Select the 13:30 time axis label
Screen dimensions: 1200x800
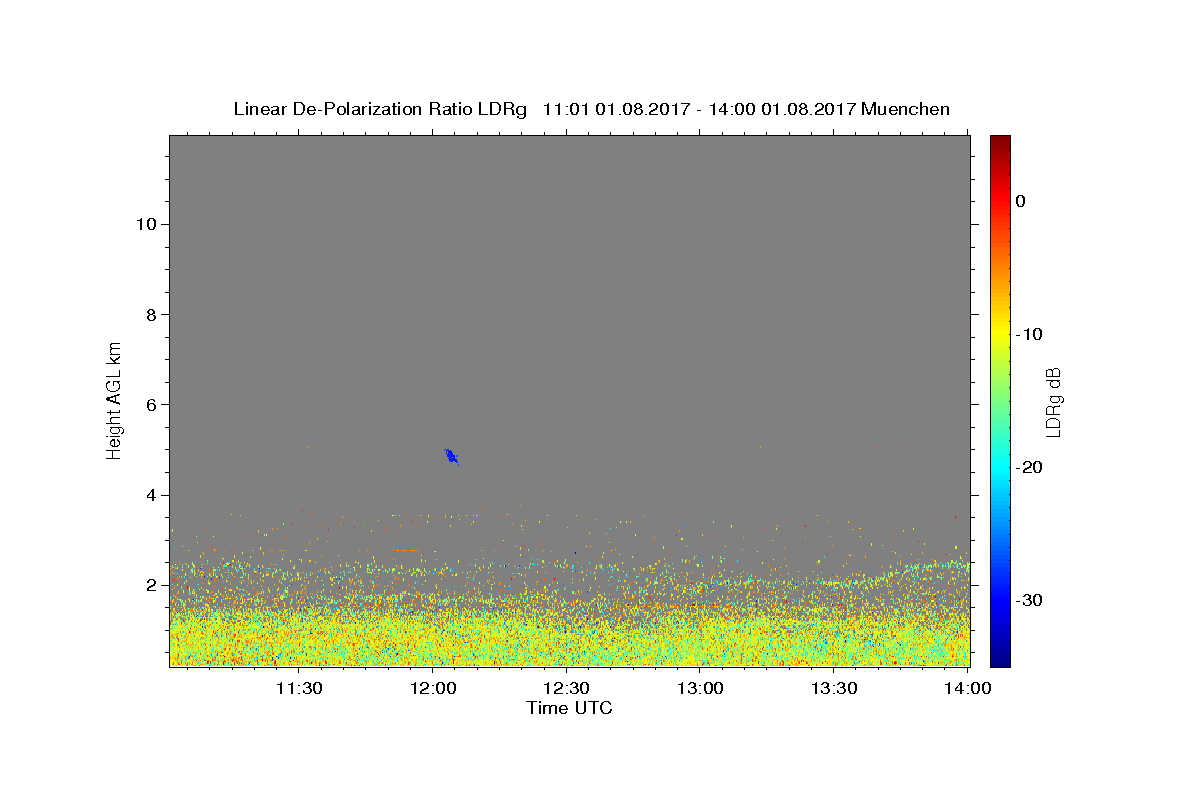833,688
